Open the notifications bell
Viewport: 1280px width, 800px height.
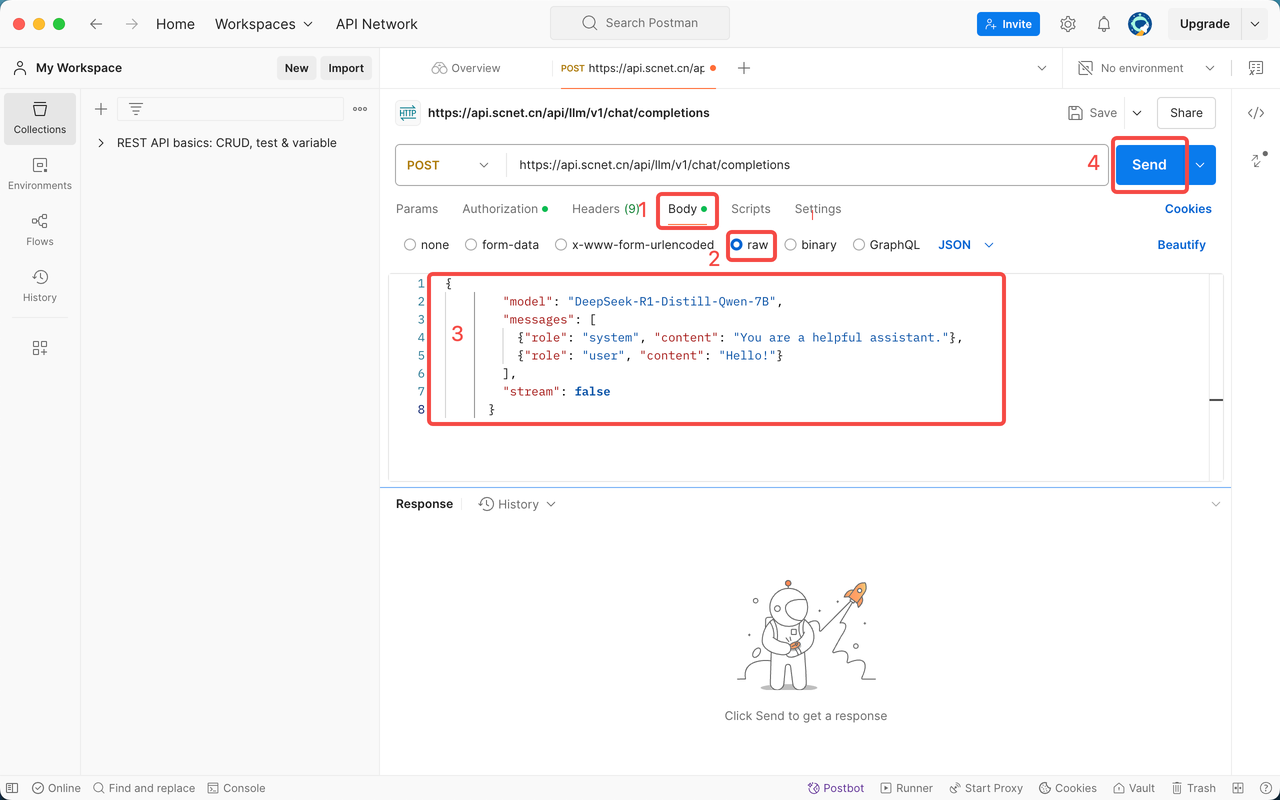[1104, 24]
